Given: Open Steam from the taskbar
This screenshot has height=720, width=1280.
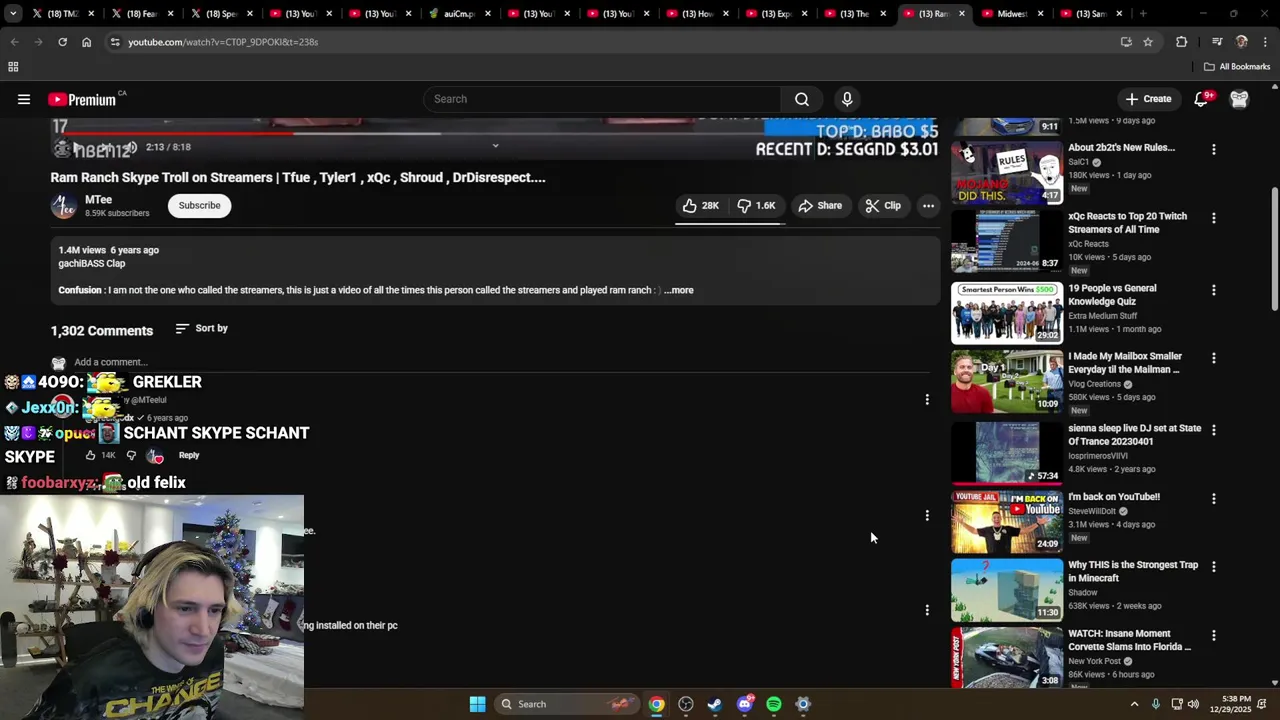Looking at the screenshot, I should pos(715,704).
